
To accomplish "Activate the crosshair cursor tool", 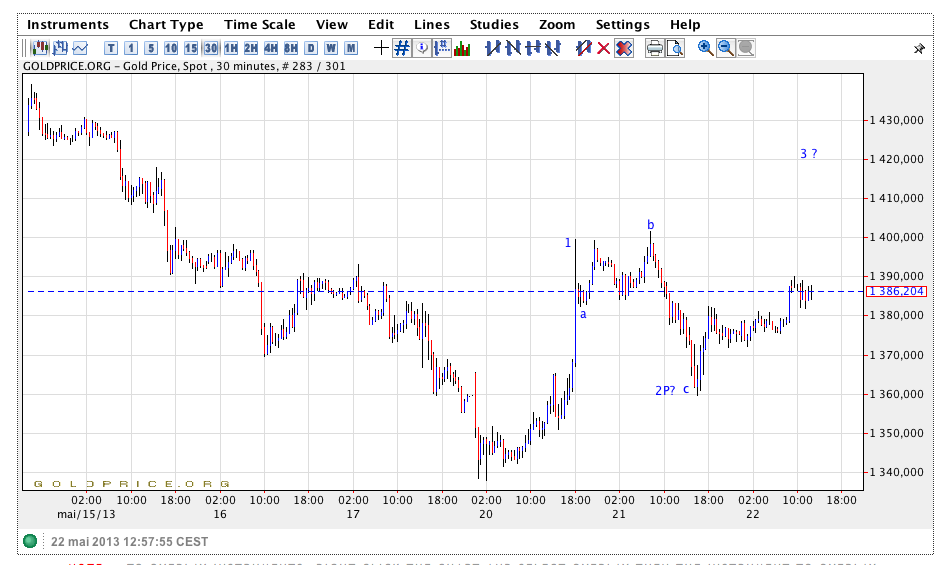I will [380, 48].
